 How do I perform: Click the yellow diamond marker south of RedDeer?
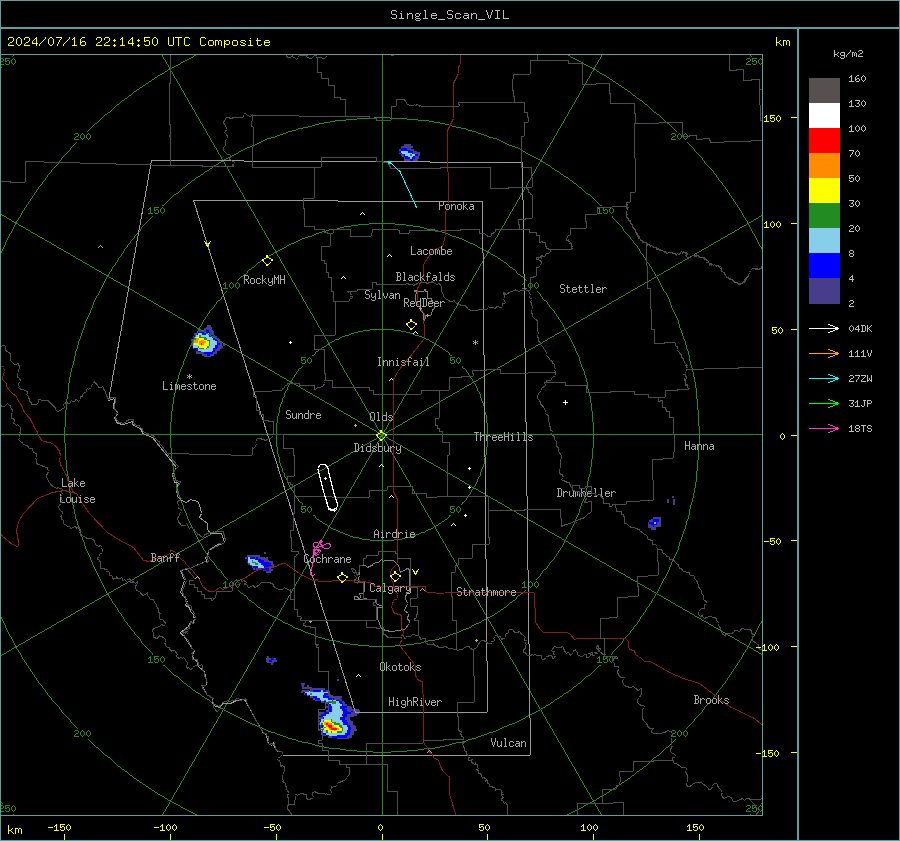click(411, 325)
